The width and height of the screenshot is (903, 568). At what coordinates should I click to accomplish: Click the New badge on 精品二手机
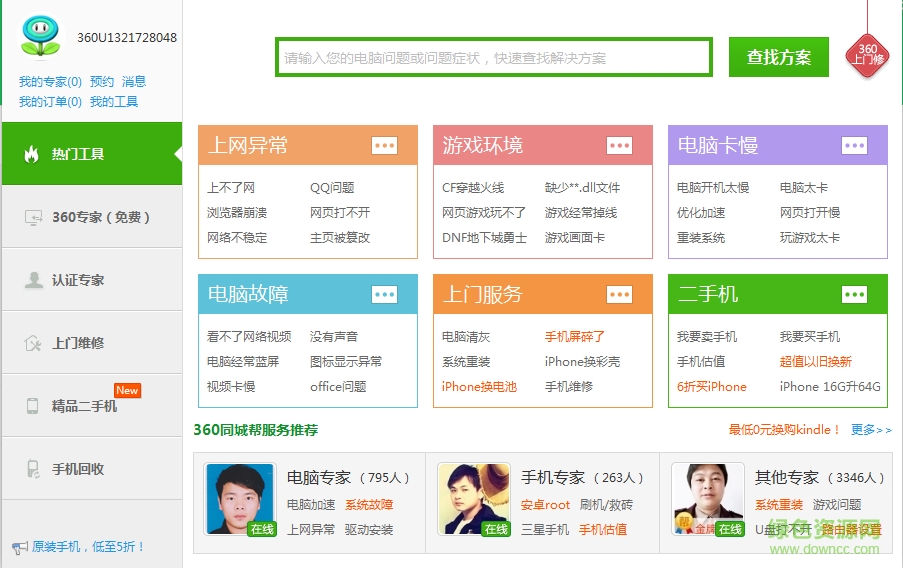pos(127,390)
